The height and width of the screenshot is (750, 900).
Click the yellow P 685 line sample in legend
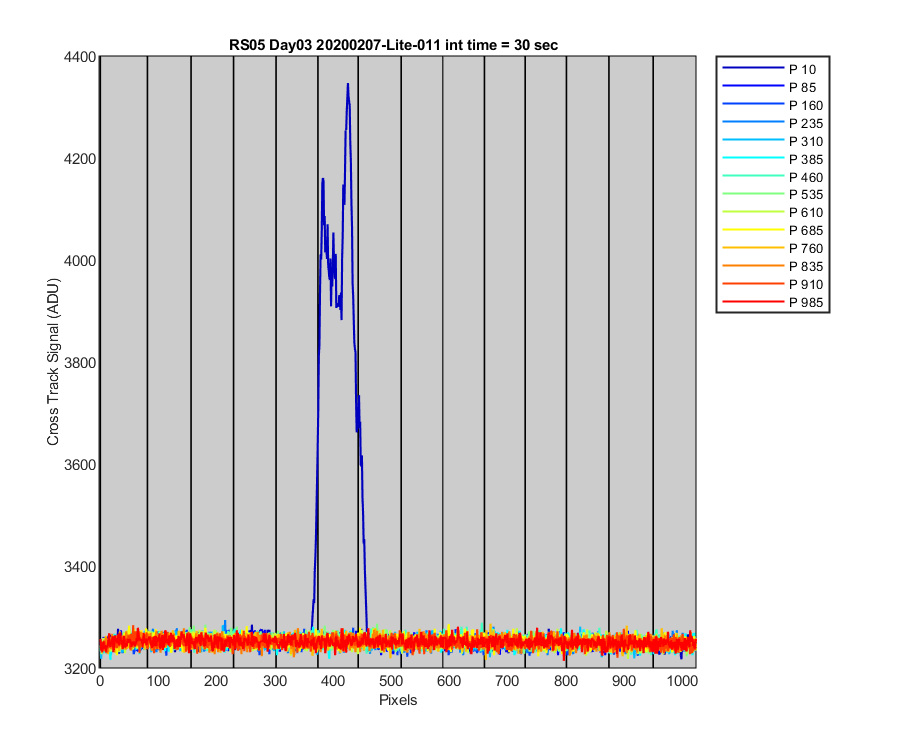pyautogui.click(x=753, y=230)
